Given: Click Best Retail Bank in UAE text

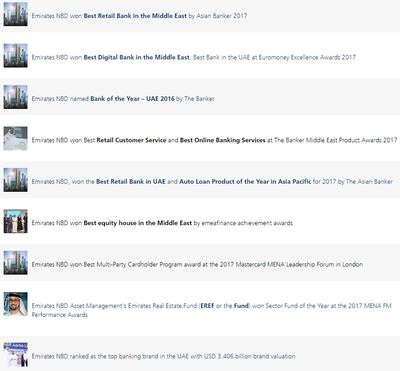Looking at the screenshot, I should tap(131, 182).
